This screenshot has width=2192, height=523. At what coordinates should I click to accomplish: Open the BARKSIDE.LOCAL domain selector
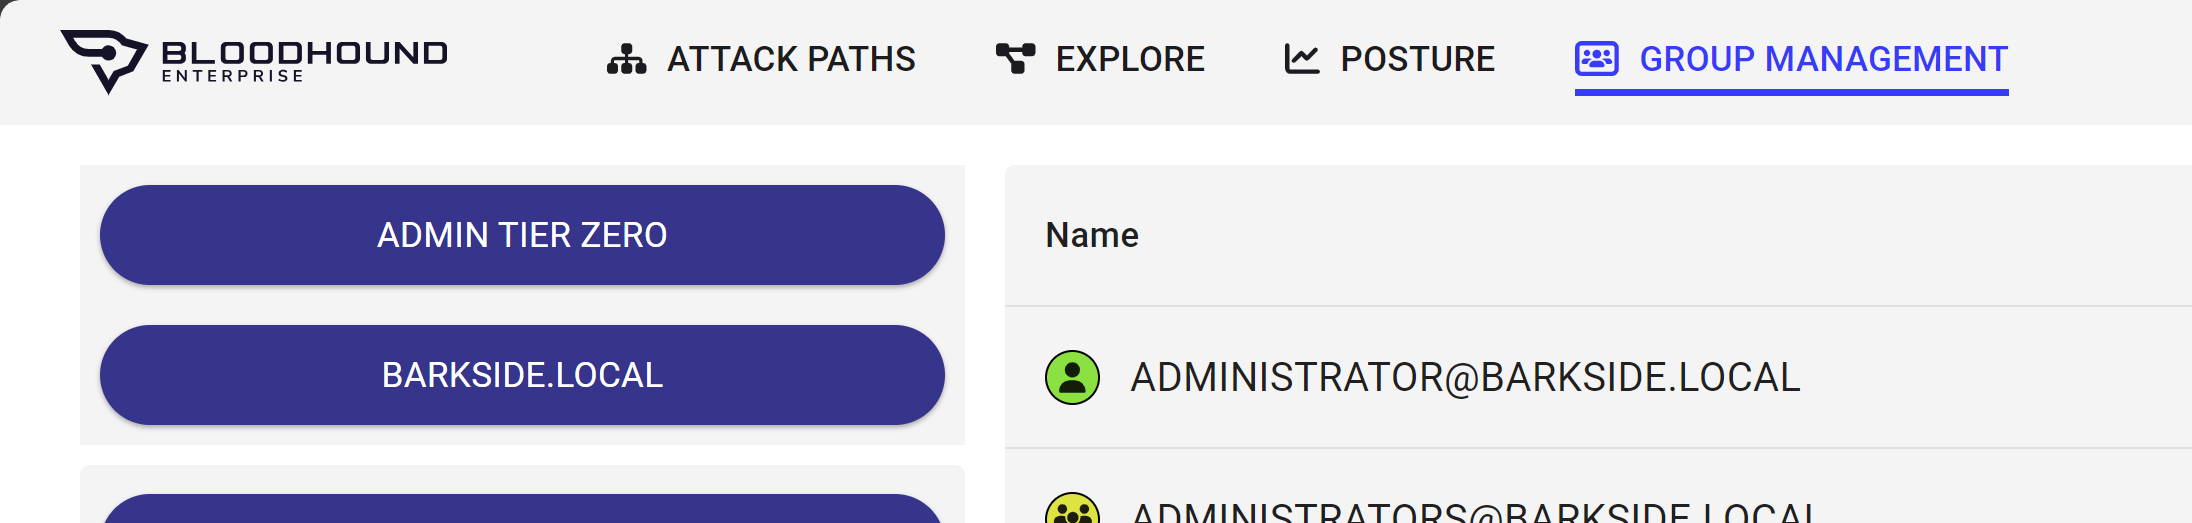tap(522, 375)
